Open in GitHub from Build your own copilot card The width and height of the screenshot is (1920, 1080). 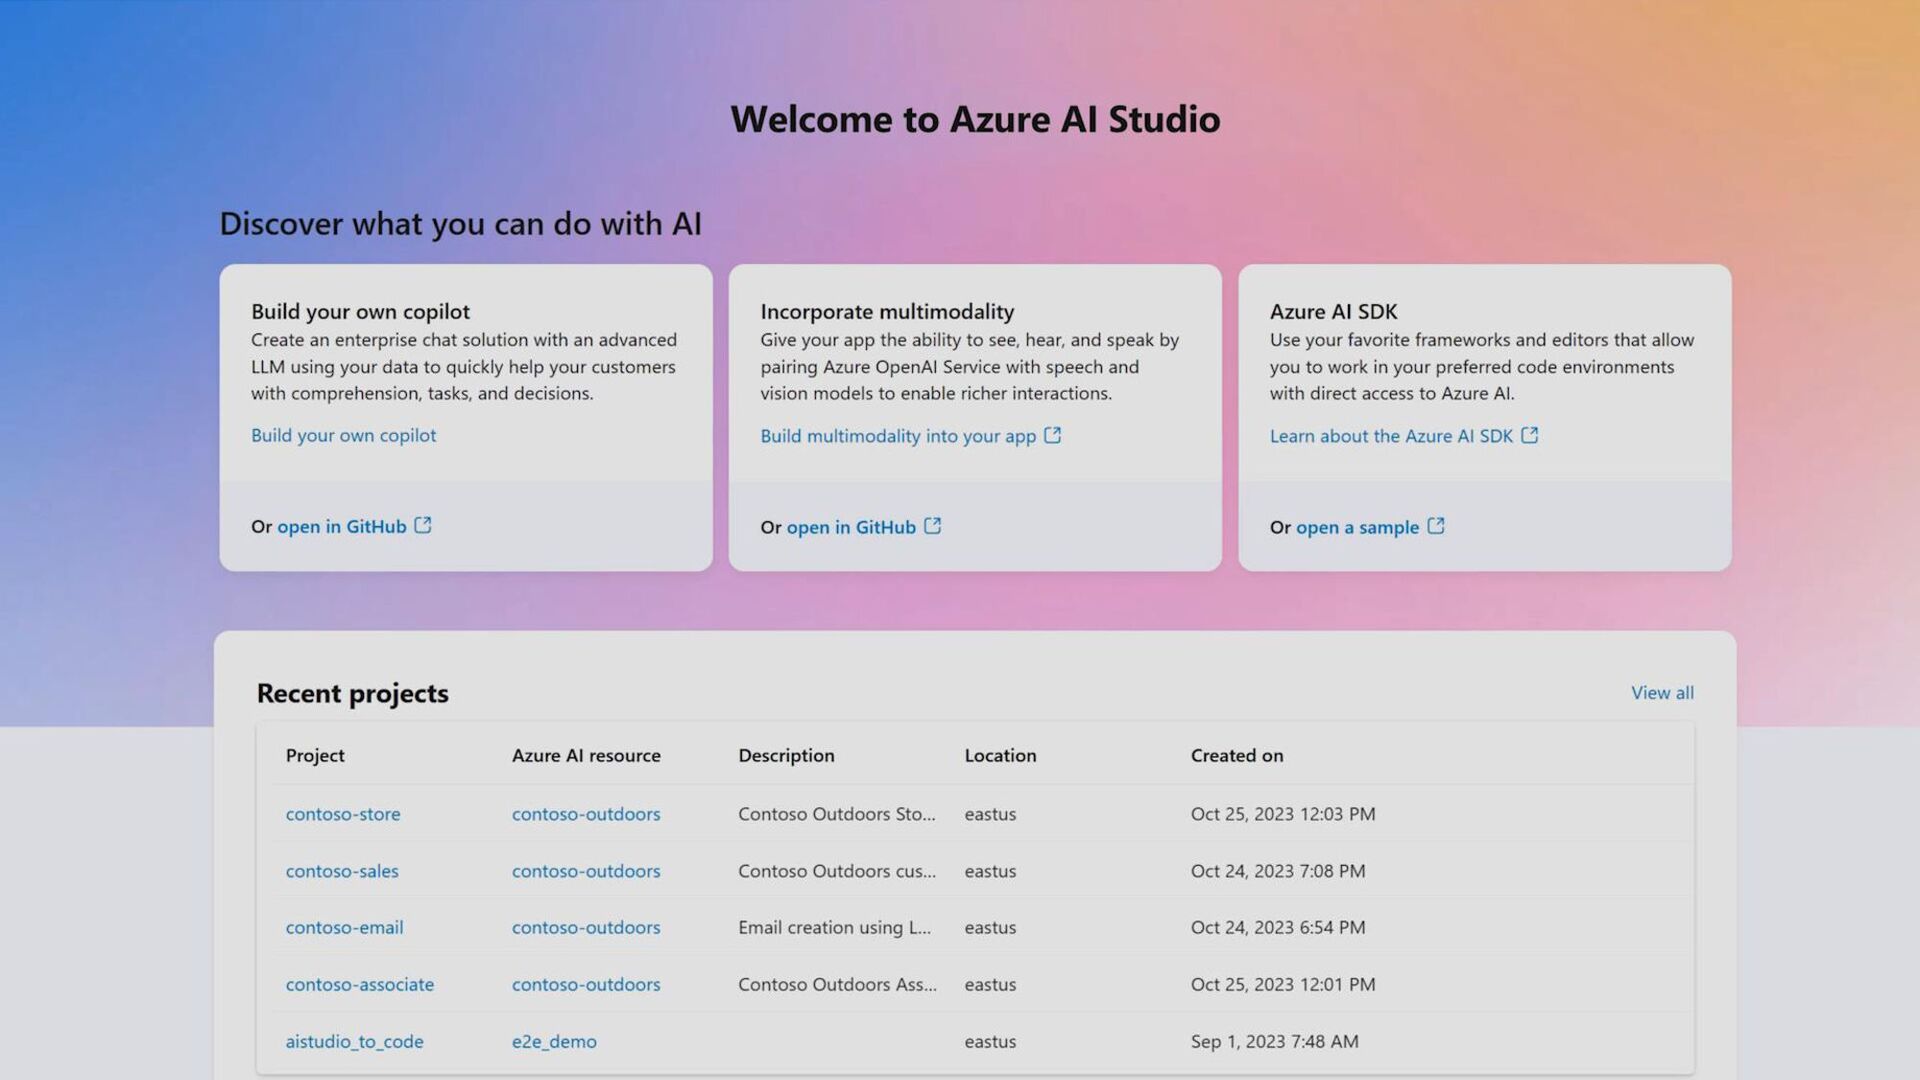(x=341, y=526)
